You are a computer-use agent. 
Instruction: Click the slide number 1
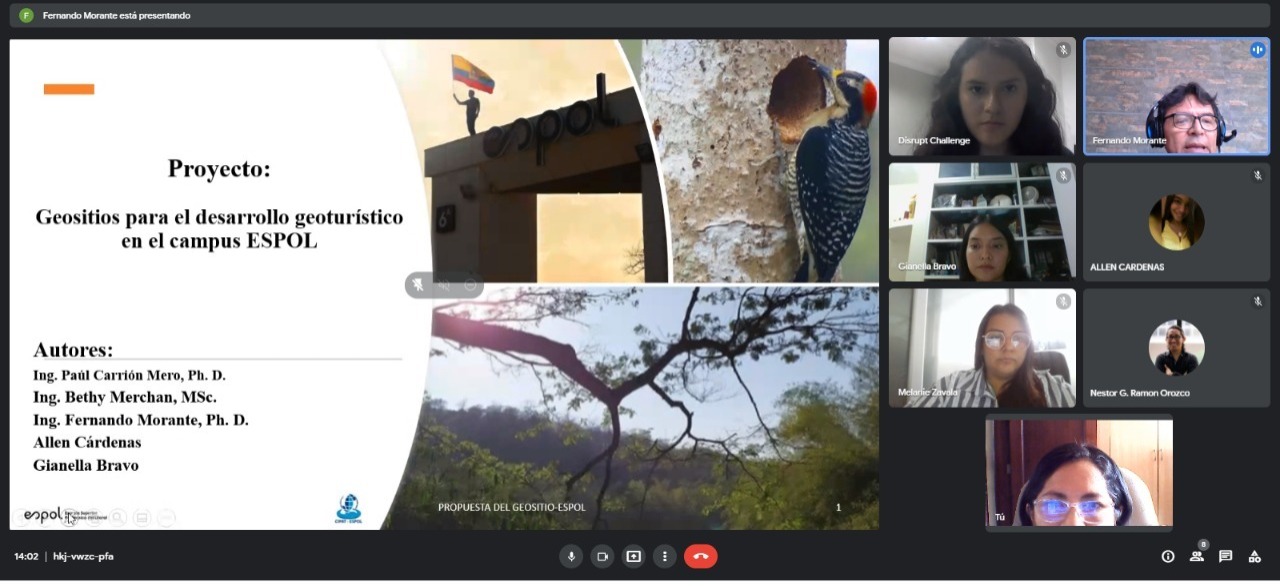pyautogui.click(x=838, y=507)
